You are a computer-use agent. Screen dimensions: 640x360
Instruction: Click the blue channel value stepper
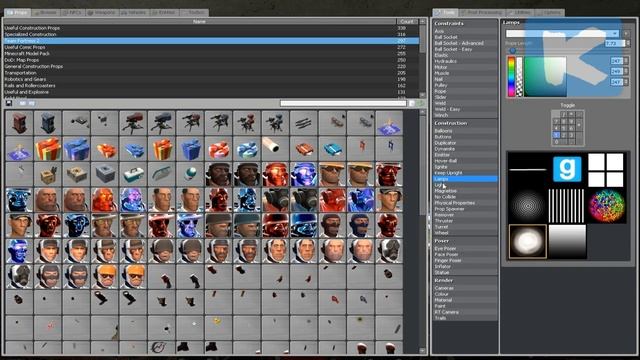(x=626, y=82)
